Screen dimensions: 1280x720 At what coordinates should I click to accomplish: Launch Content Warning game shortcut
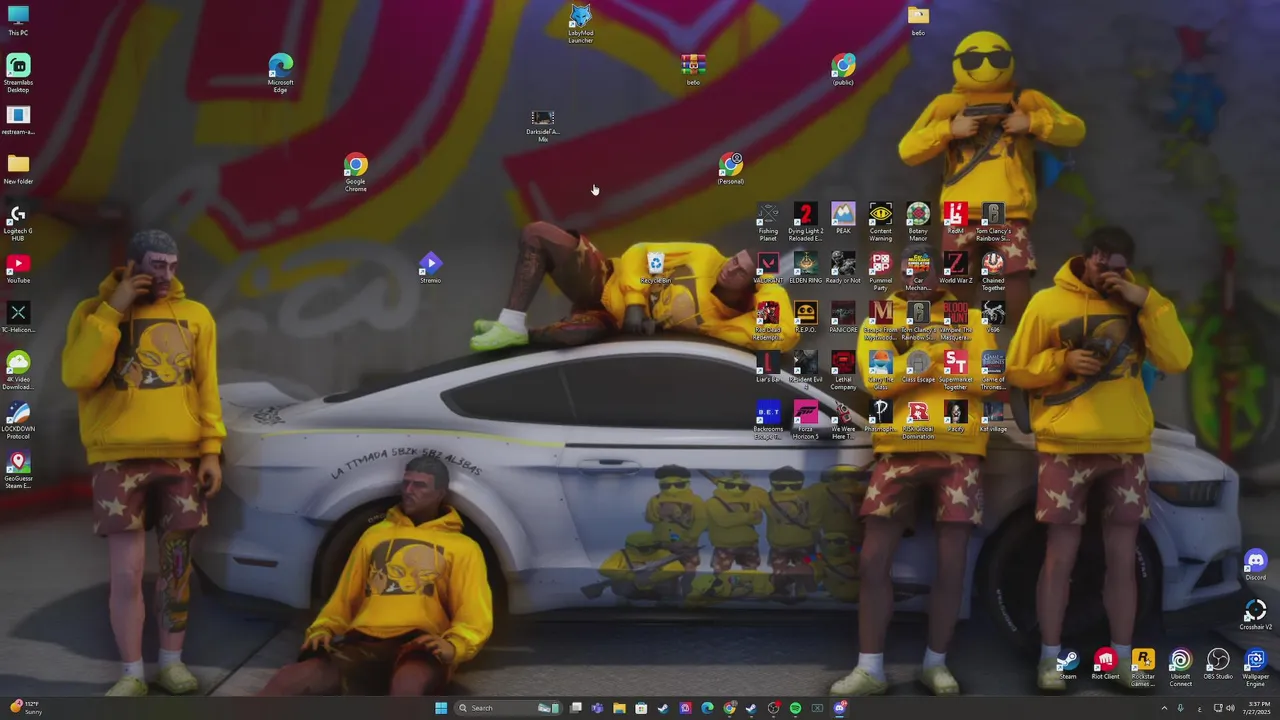point(880,222)
